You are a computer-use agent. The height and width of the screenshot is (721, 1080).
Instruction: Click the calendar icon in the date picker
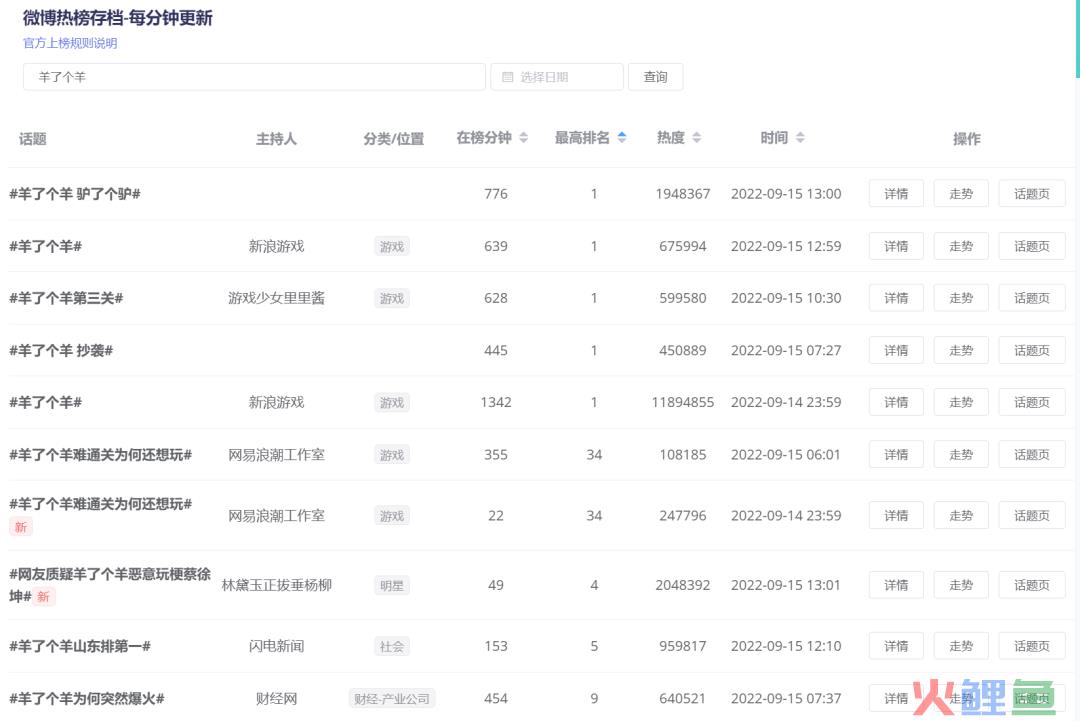point(508,77)
